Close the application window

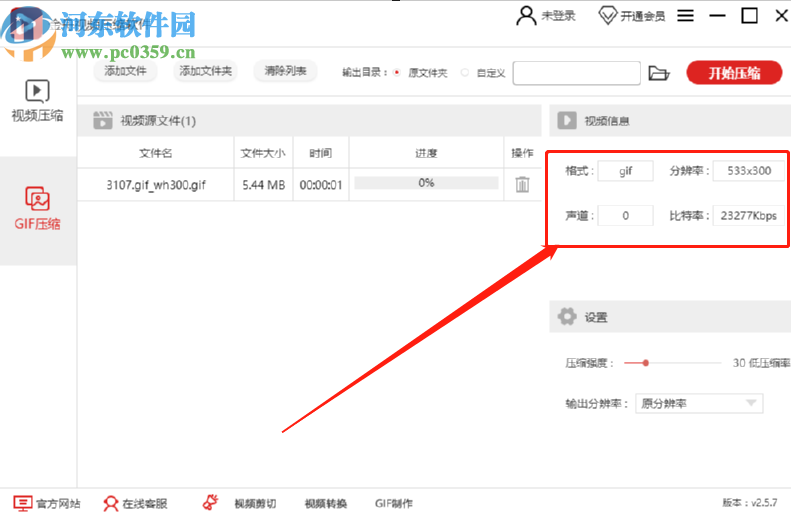point(781,16)
